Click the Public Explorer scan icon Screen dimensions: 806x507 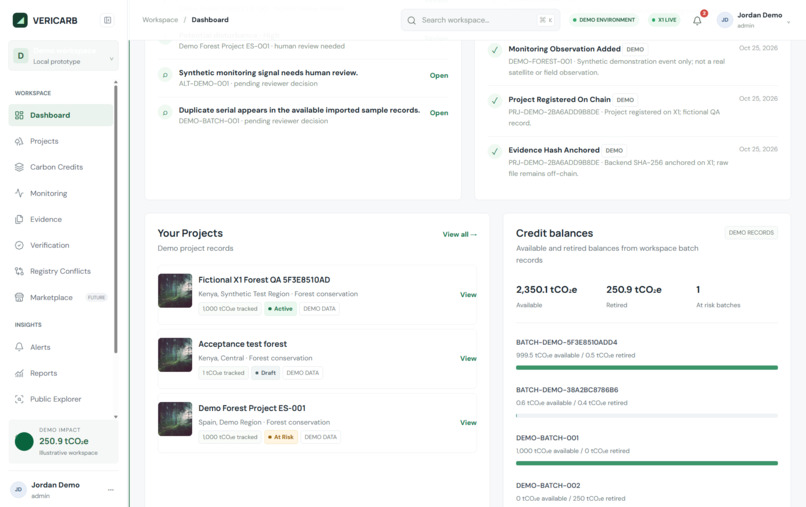click(19, 399)
